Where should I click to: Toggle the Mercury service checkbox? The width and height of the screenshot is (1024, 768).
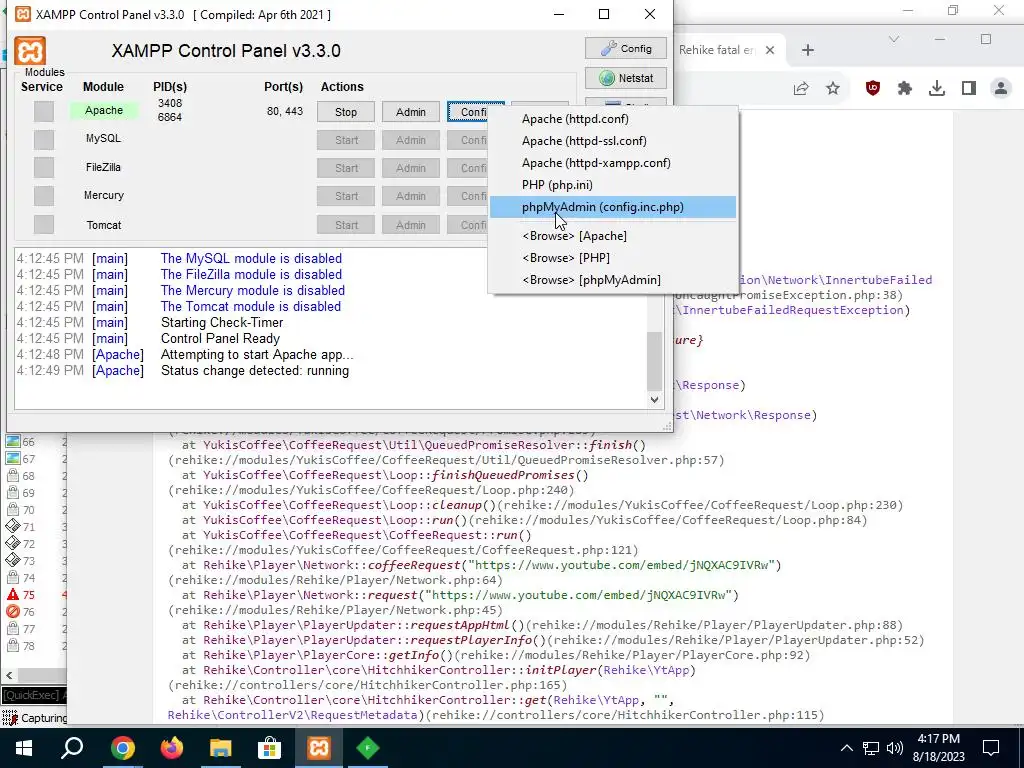[x=44, y=195]
